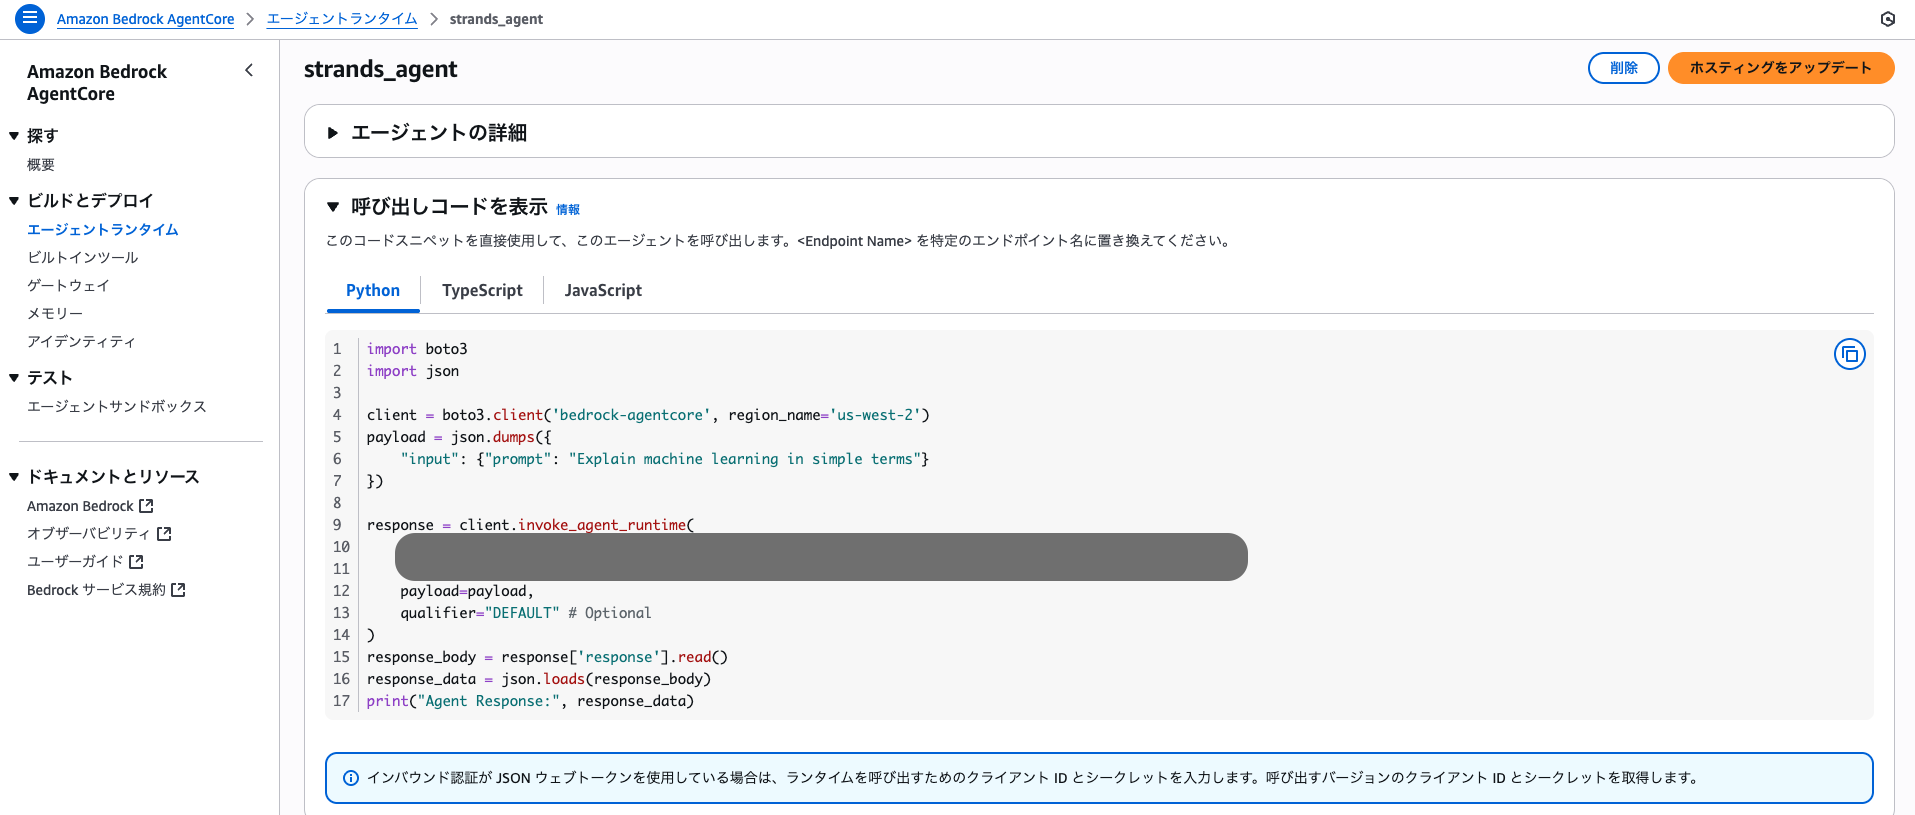1915x815 pixels.
Task: Open the 情報 info link
Action: (x=568, y=209)
